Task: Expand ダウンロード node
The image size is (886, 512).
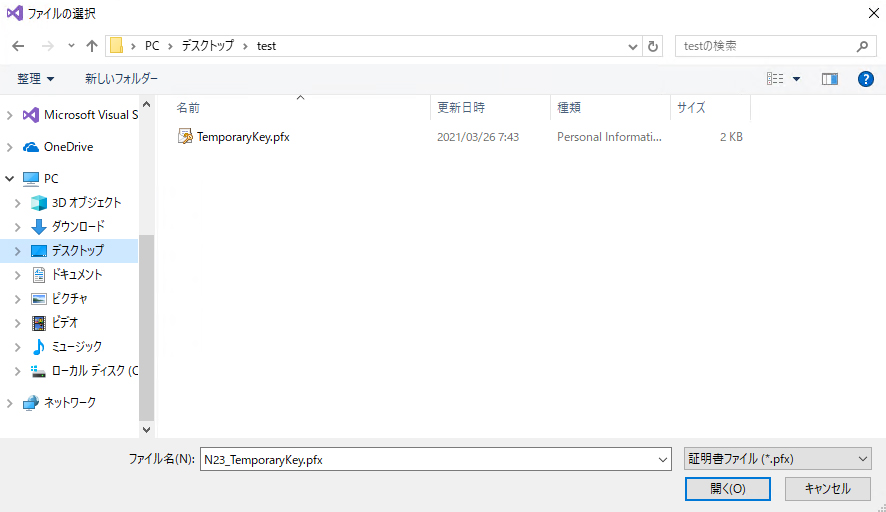Action: tap(18, 227)
